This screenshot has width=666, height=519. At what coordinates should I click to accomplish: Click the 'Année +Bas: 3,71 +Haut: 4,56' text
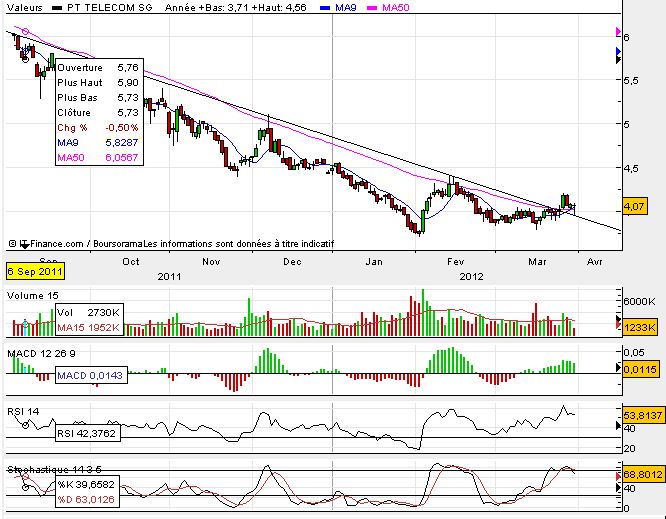pos(236,7)
